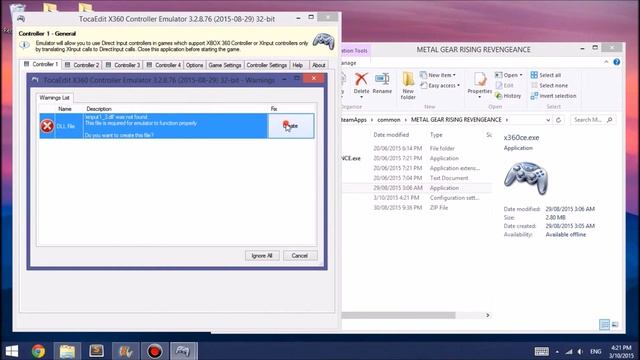Click the horizontal scrollbar in Explorer file list
This screenshot has height=360, width=640.
pos(398,315)
